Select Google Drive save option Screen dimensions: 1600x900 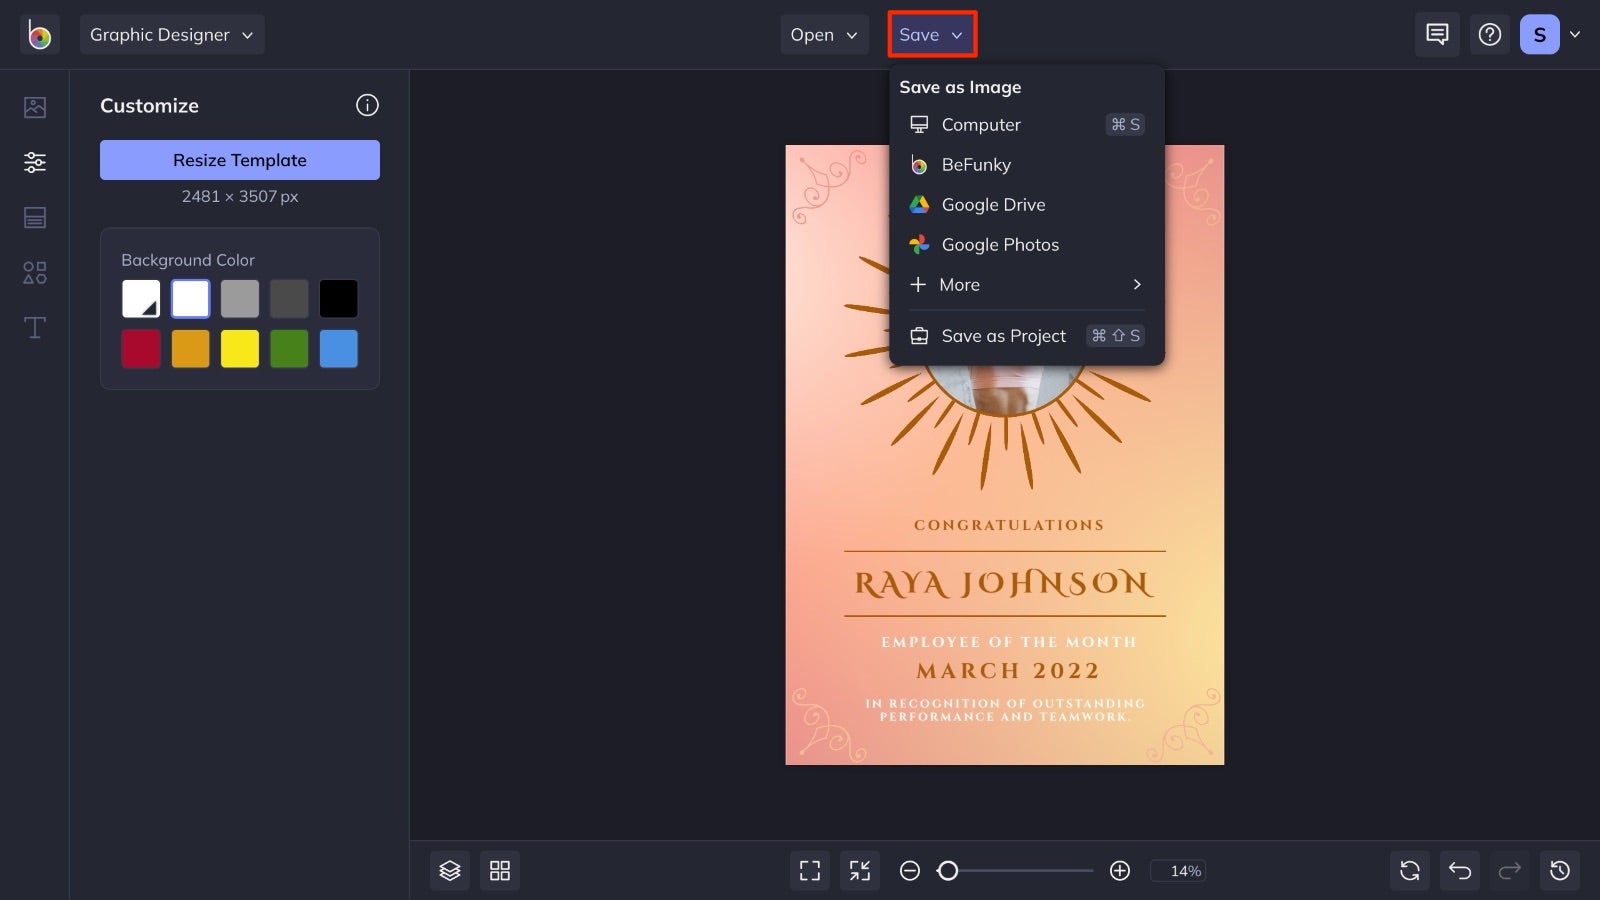[x=992, y=205]
